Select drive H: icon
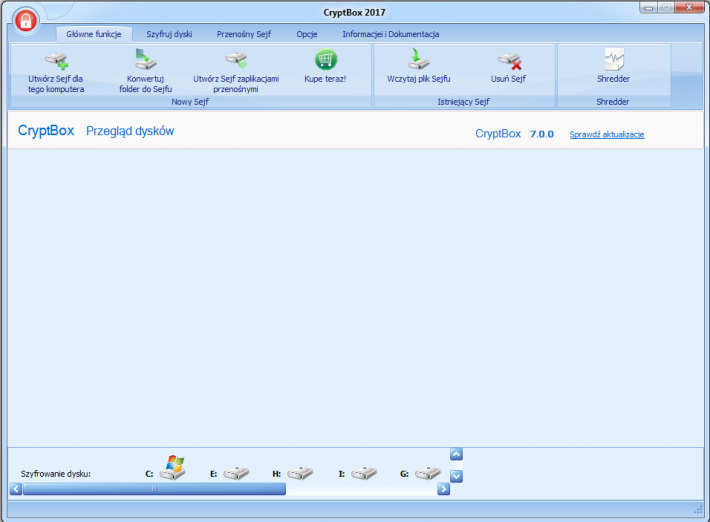The image size is (710, 522). (x=300, y=473)
